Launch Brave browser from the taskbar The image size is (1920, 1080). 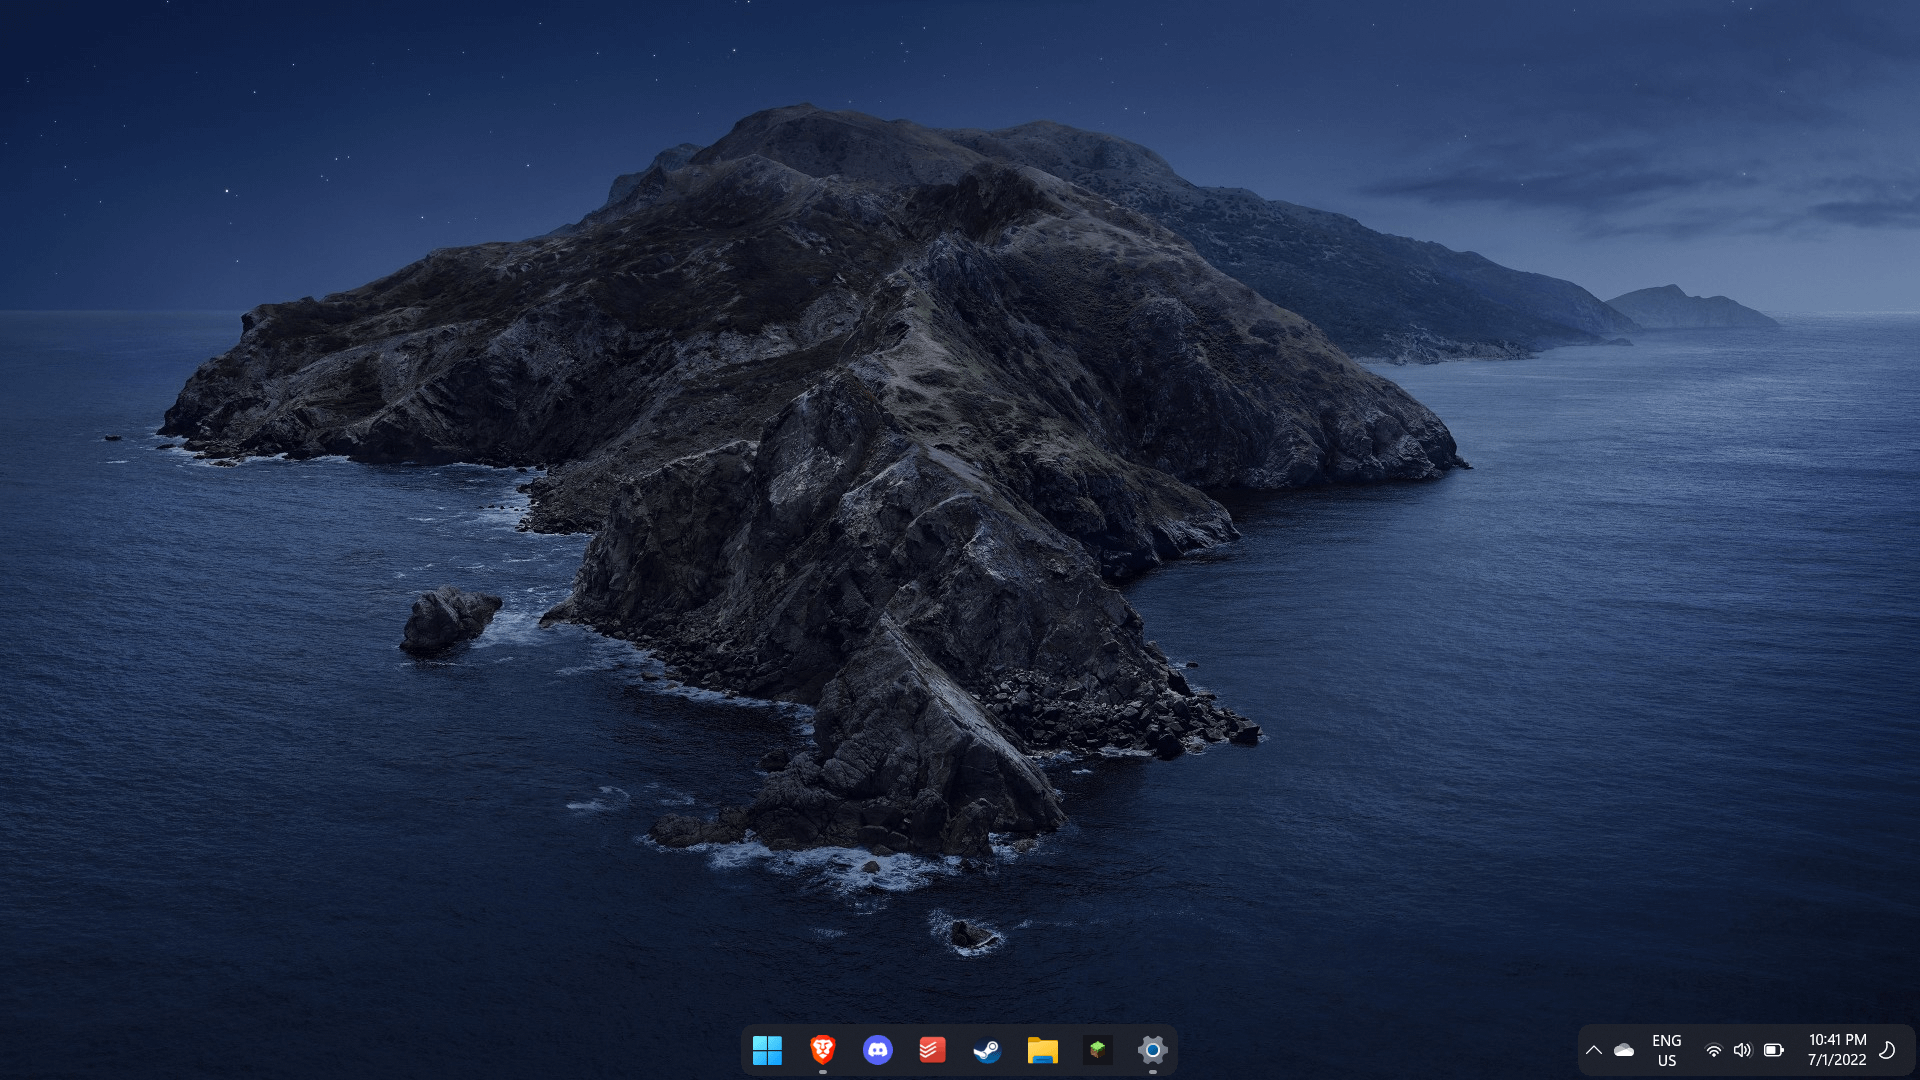[x=822, y=1050]
